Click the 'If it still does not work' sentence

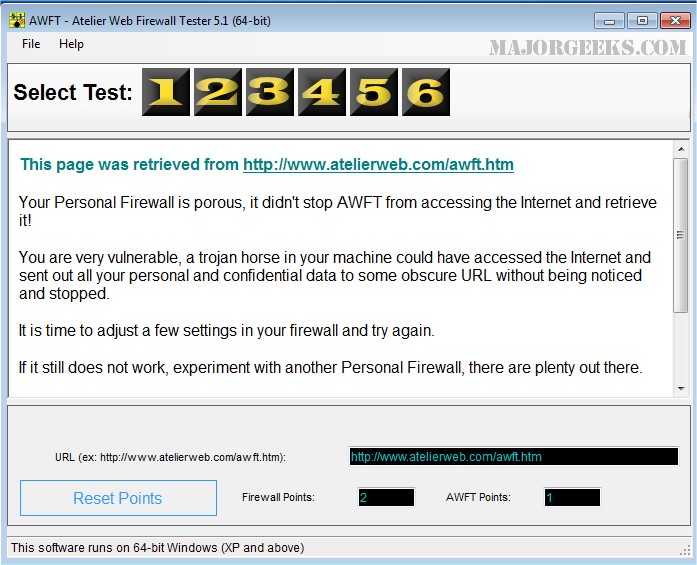(331, 368)
